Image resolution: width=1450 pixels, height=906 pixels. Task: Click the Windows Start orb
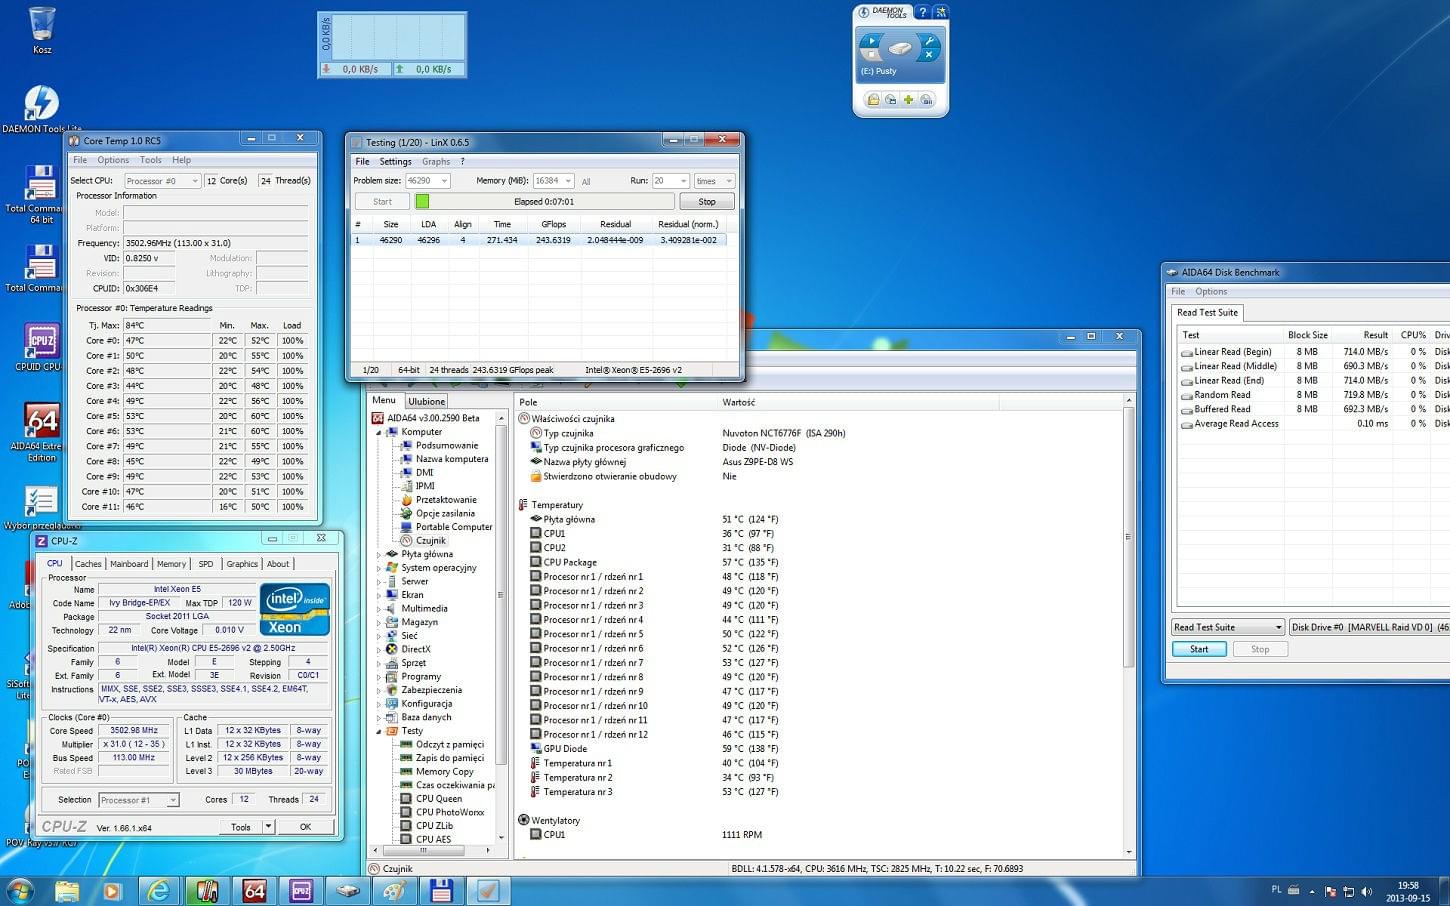pyautogui.click(x=19, y=890)
